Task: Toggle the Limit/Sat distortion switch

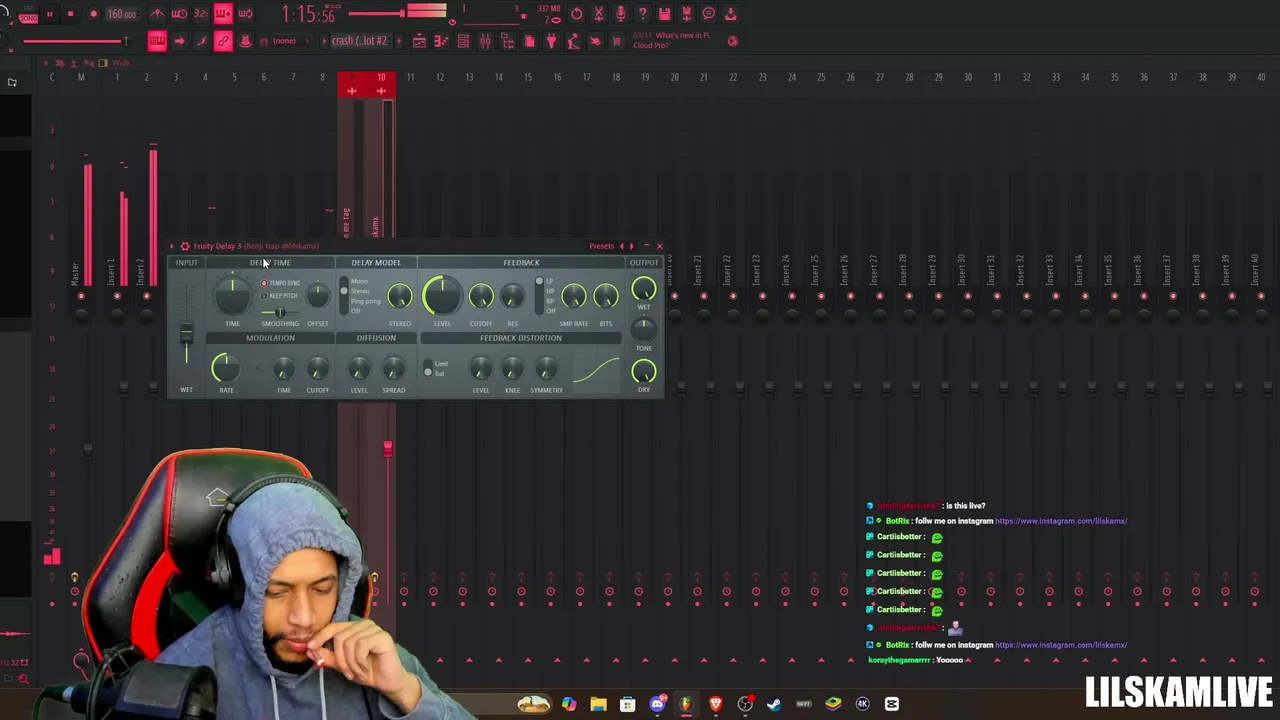Action: (x=428, y=369)
